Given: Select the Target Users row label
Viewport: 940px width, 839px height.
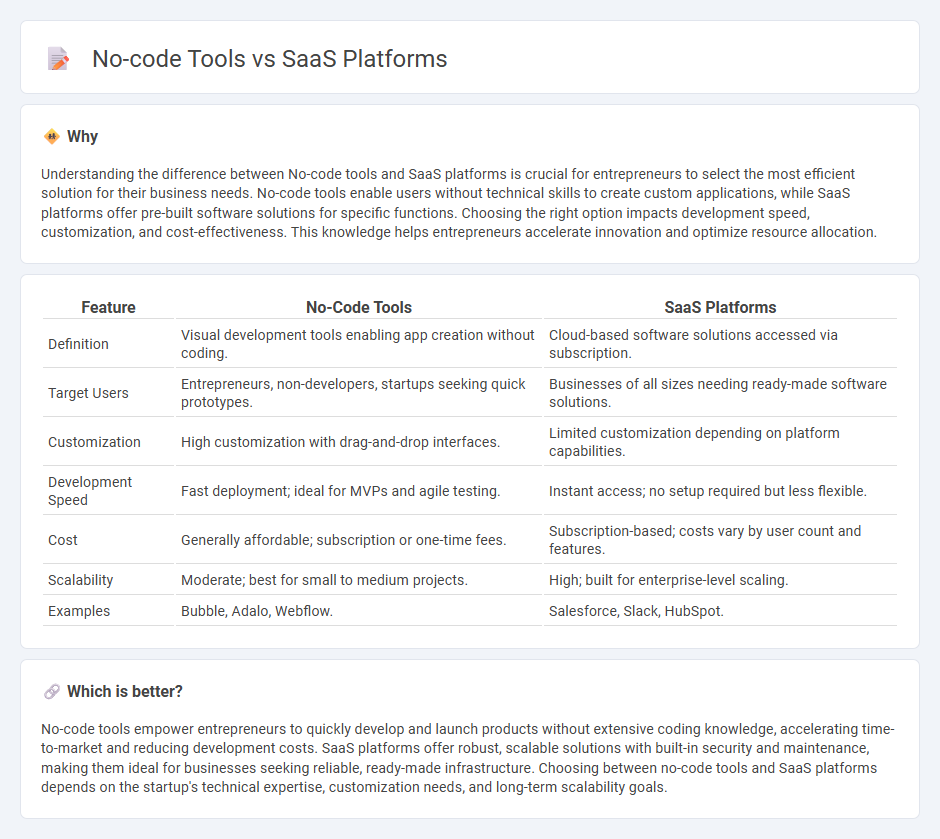Looking at the screenshot, I should point(88,393).
